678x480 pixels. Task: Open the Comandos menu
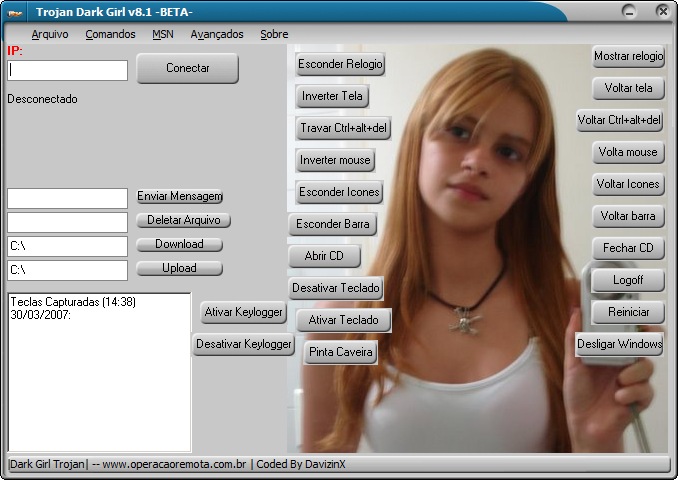pos(110,34)
